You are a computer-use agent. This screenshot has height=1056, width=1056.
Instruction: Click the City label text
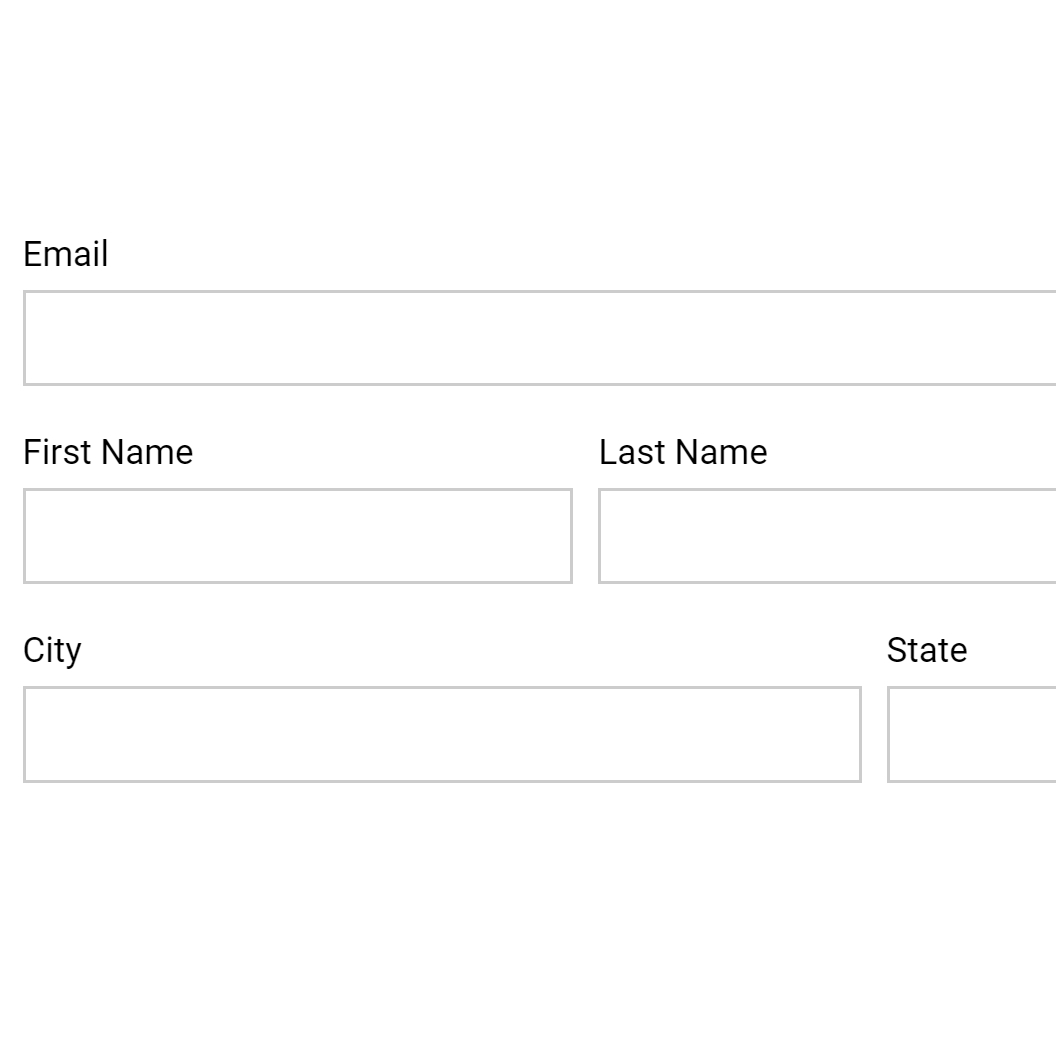click(52, 650)
